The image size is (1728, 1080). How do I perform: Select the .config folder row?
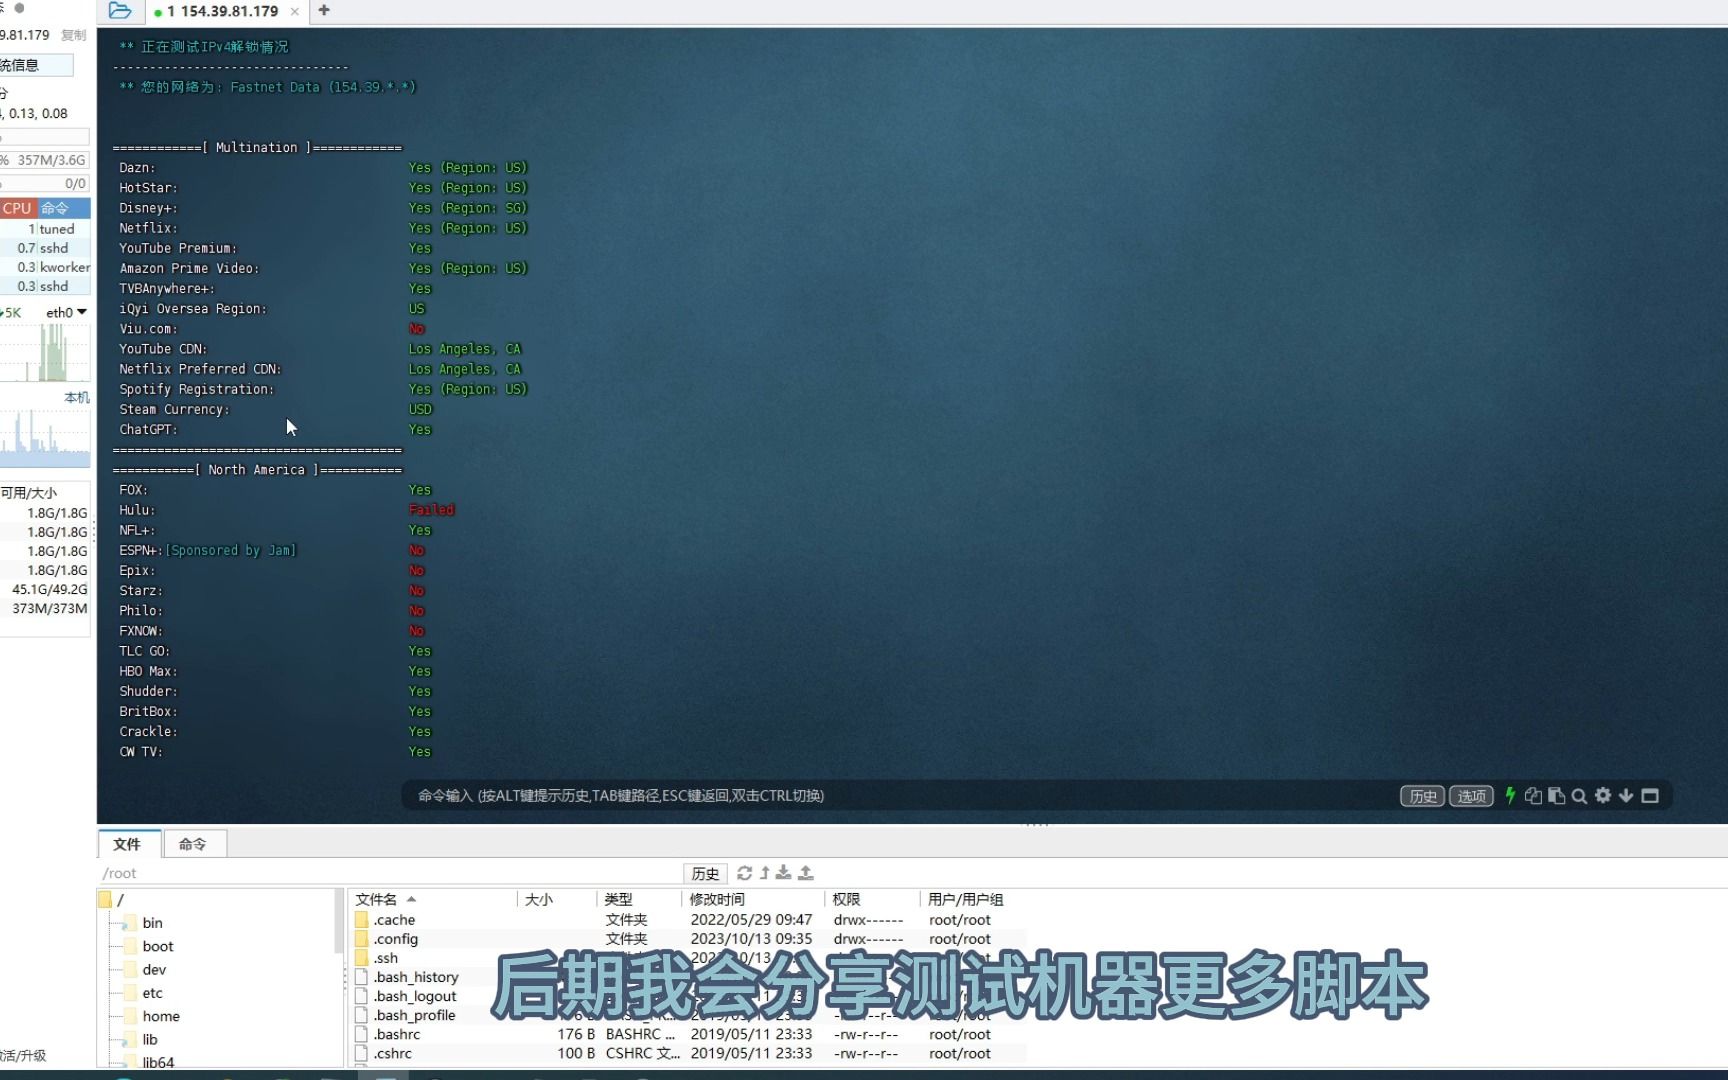[689, 939]
